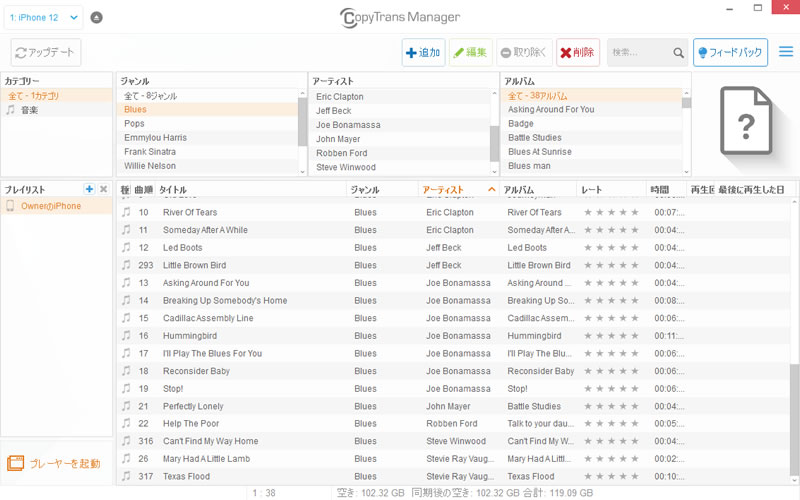Select John Mayer in artist list

(x=400, y=139)
